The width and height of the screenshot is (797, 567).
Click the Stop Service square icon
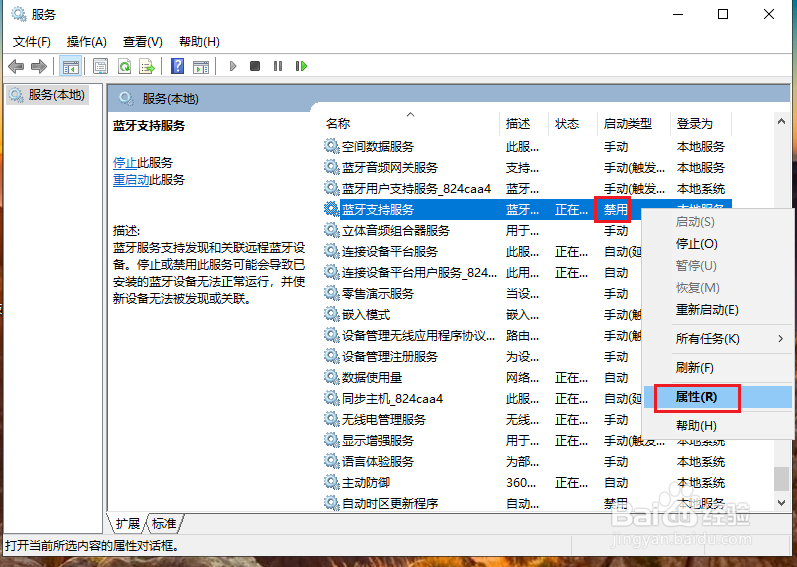[x=255, y=66]
